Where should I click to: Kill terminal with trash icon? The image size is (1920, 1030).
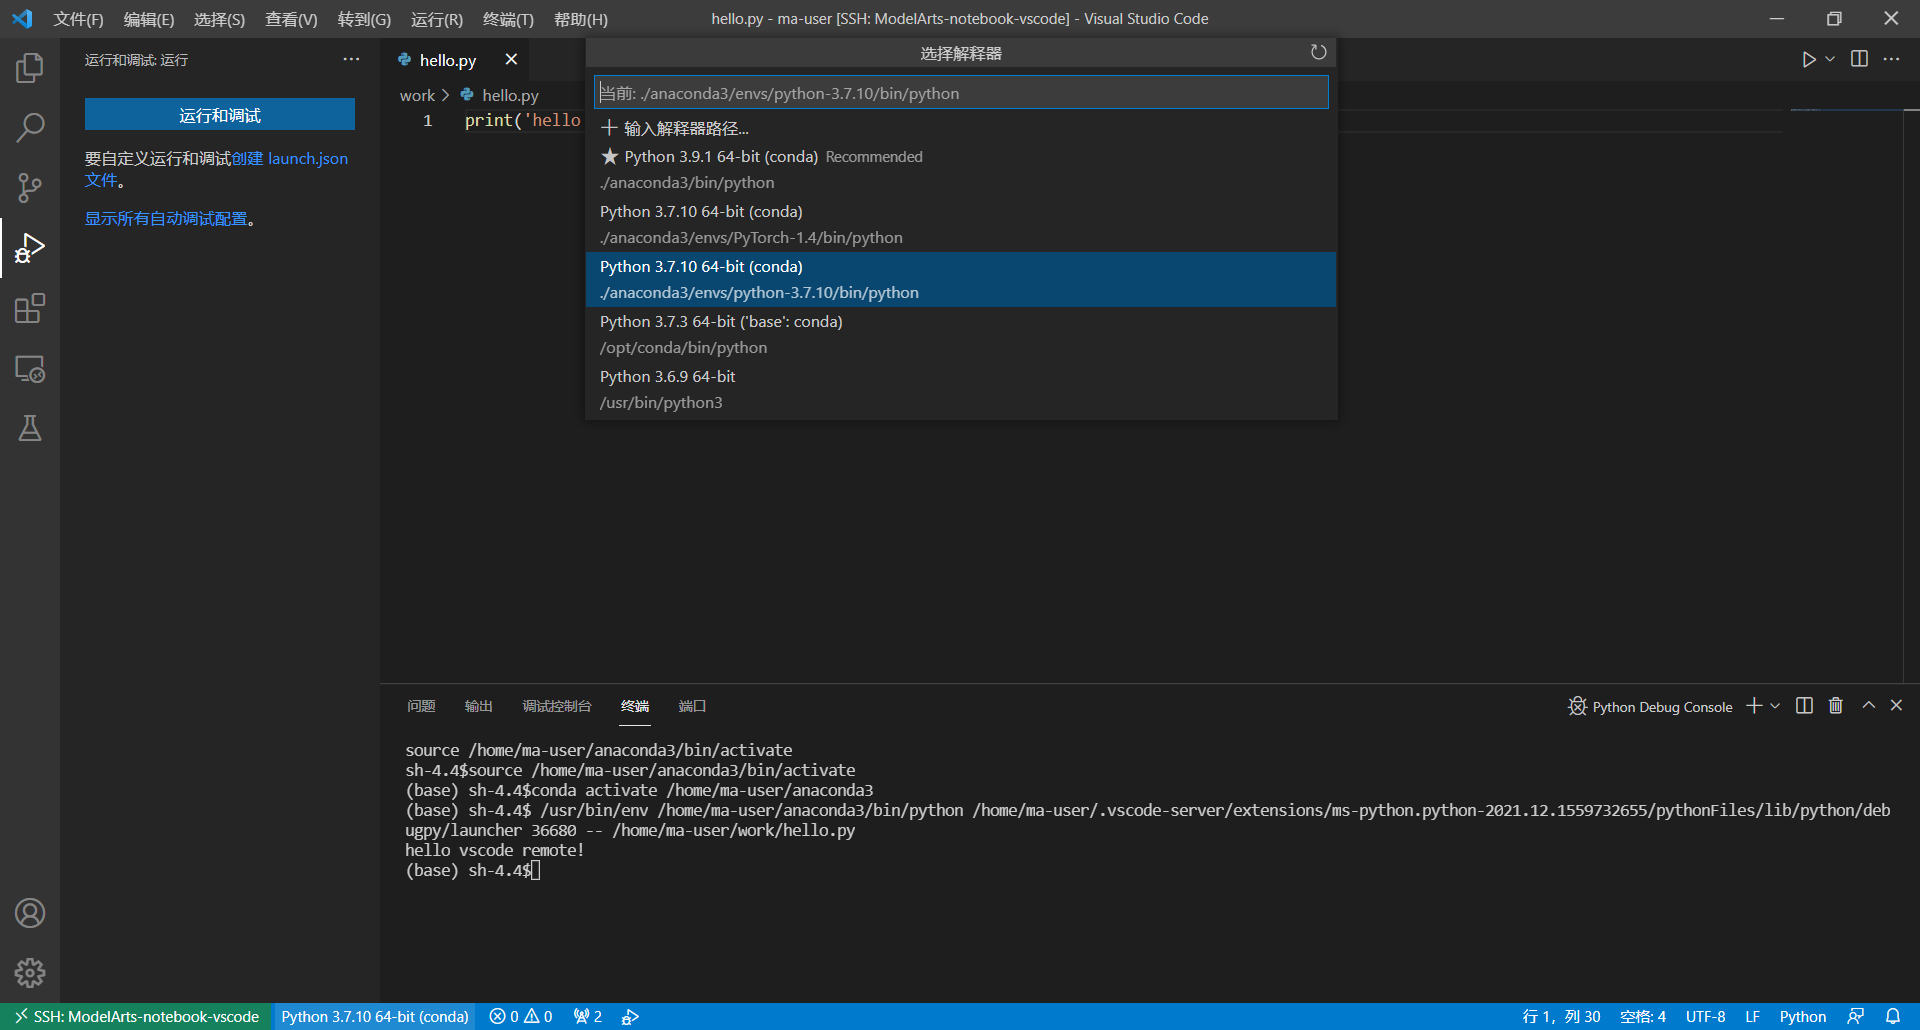point(1836,706)
